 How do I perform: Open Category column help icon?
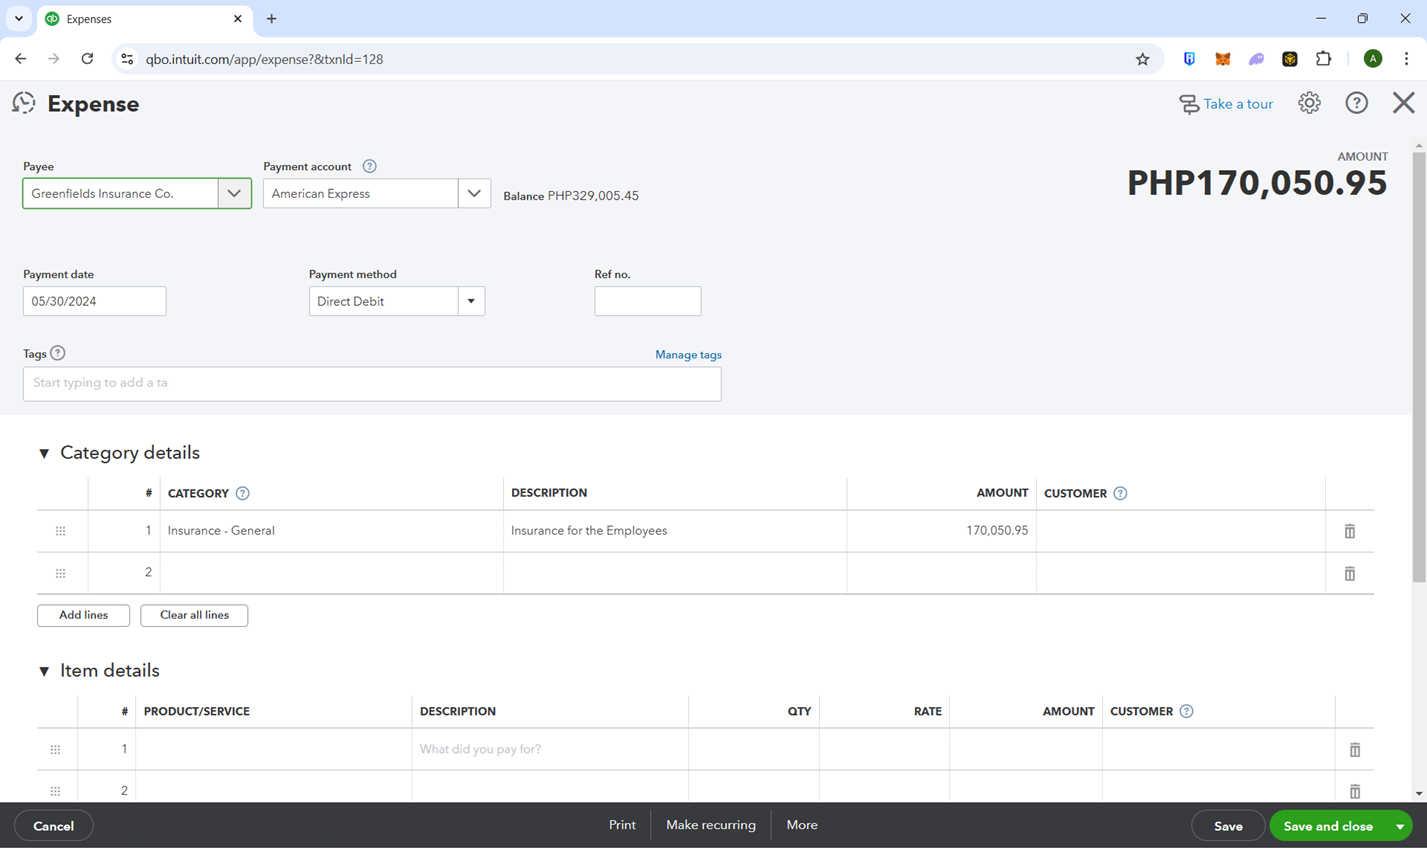(242, 493)
